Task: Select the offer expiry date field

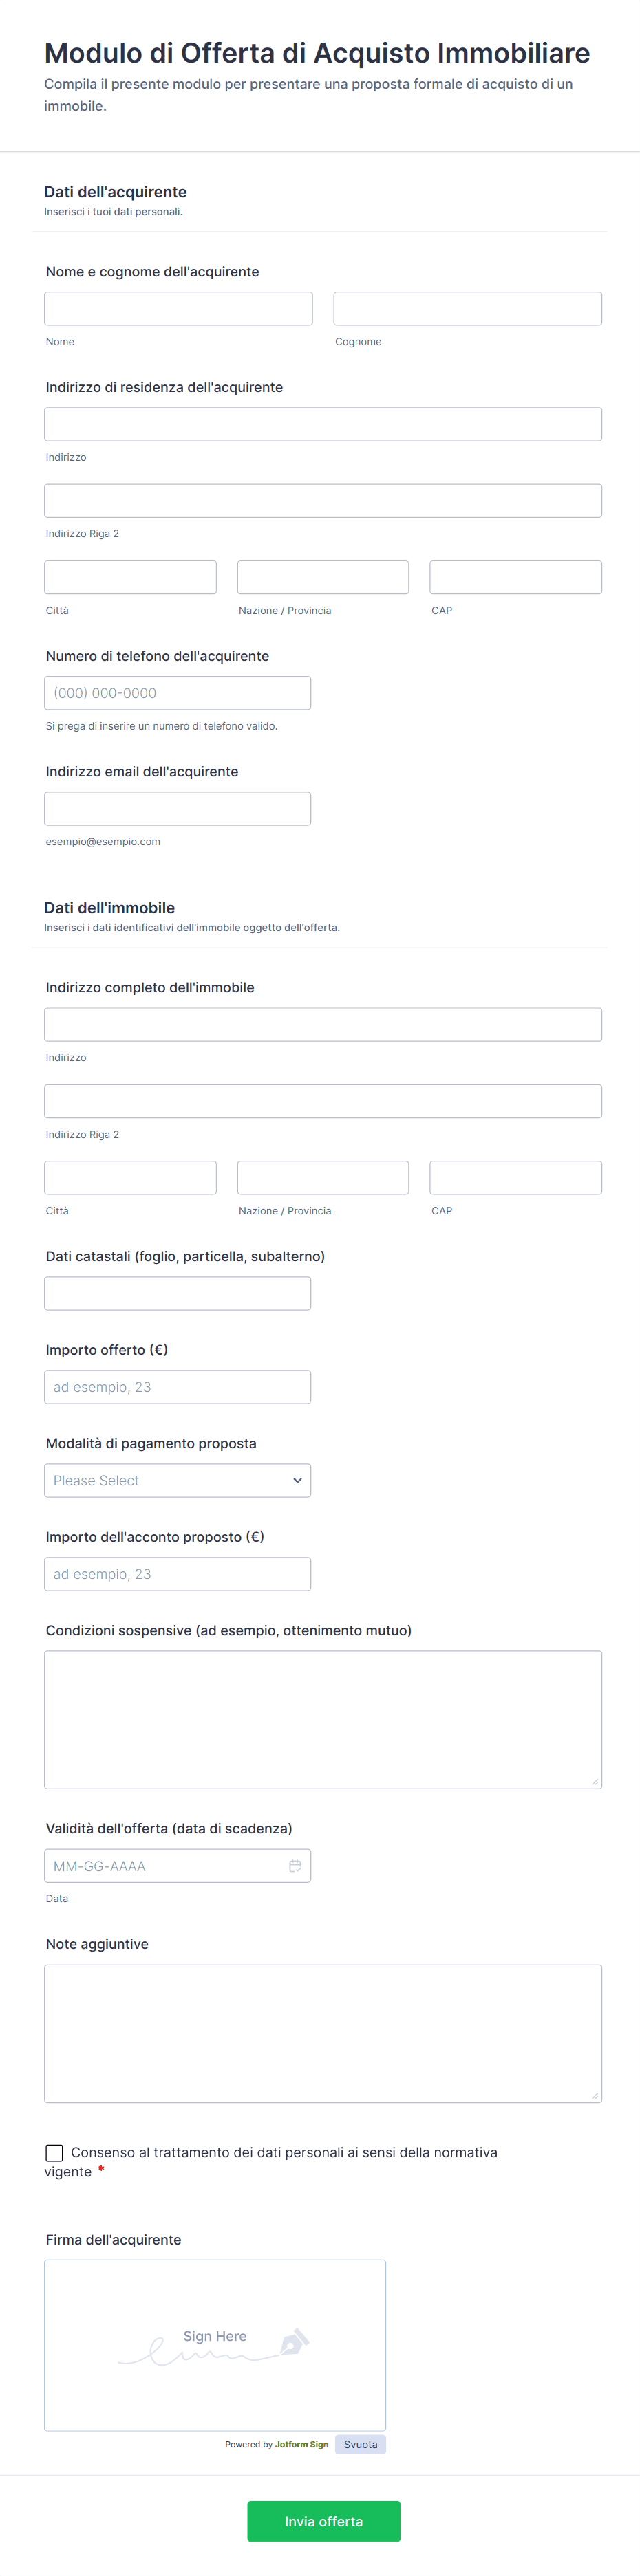Action: [165, 1866]
